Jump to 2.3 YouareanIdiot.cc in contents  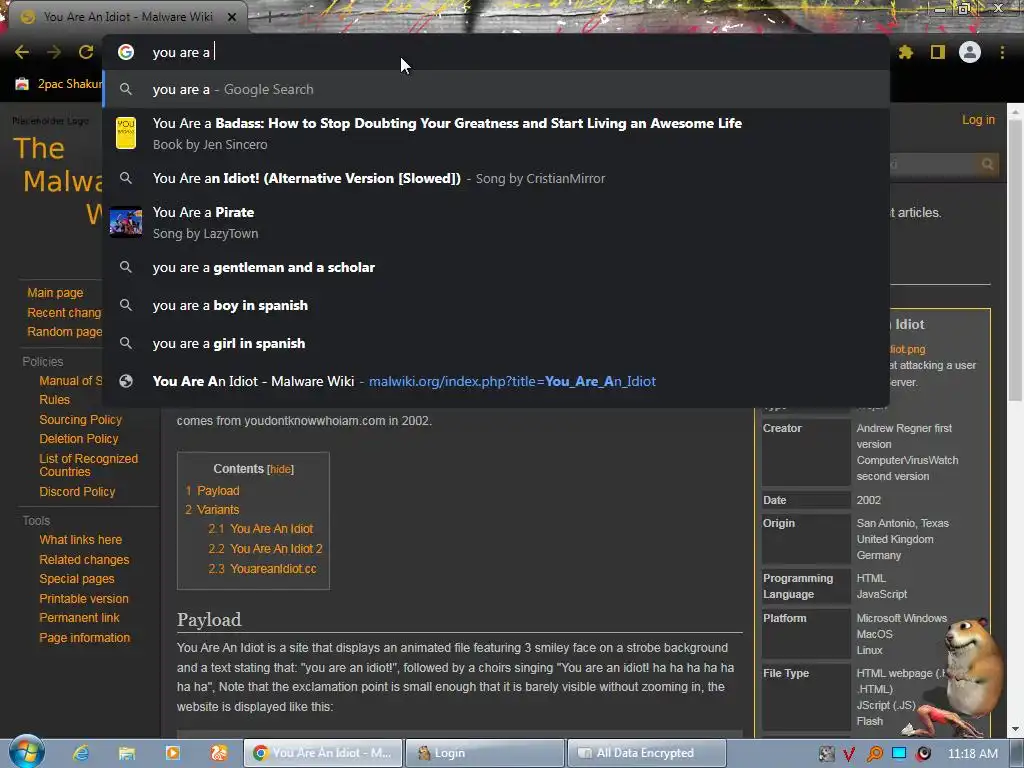coord(263,569)
